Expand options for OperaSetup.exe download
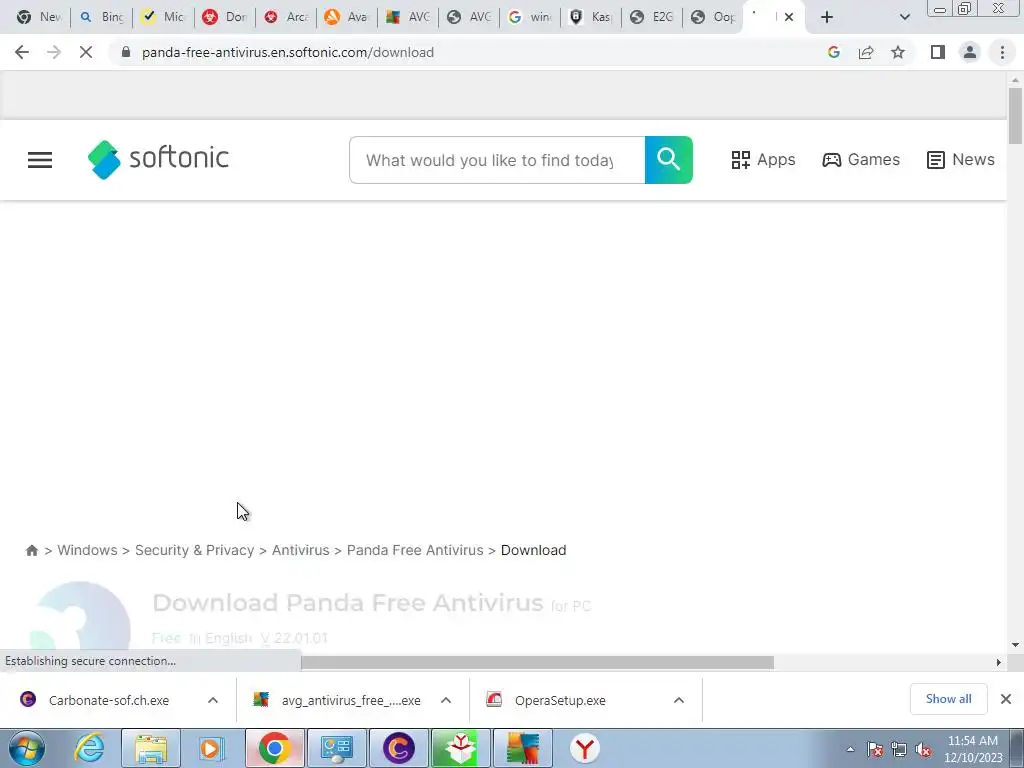Image resolution: width=1024 pixels, height=768 pixels. point(679,700)
